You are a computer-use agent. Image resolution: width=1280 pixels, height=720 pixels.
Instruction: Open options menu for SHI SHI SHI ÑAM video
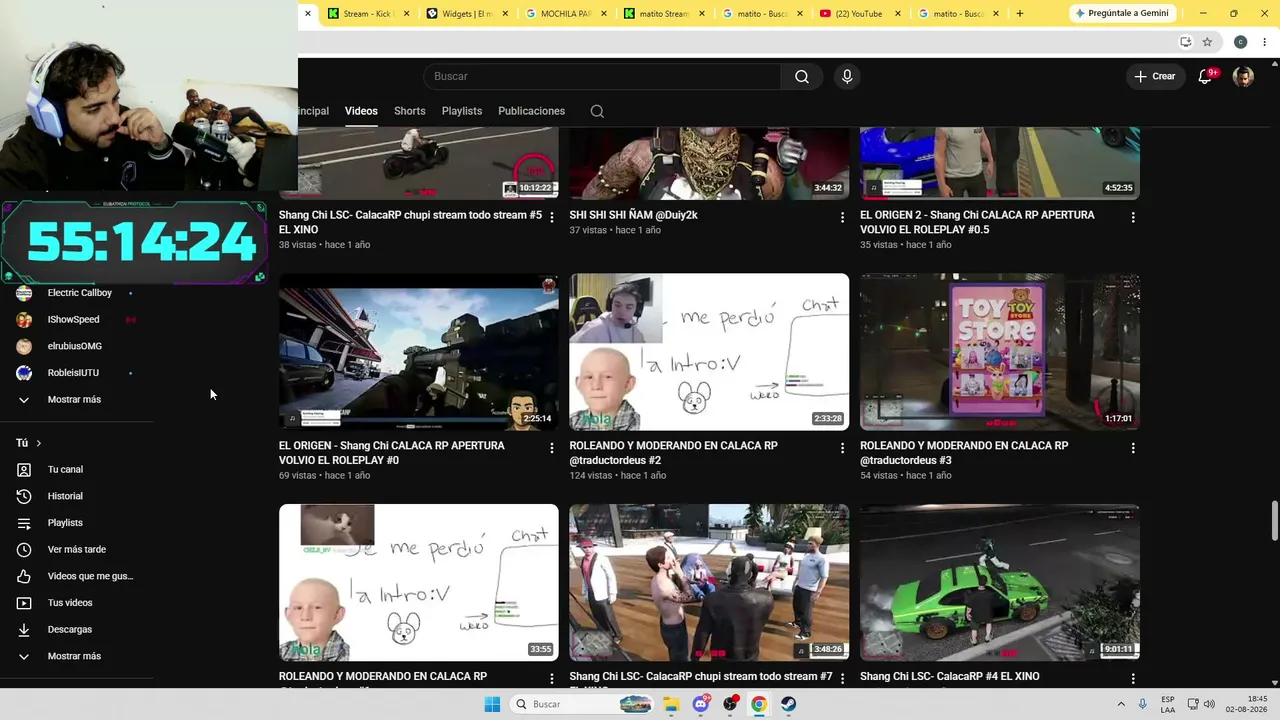[x=842, y=217]
